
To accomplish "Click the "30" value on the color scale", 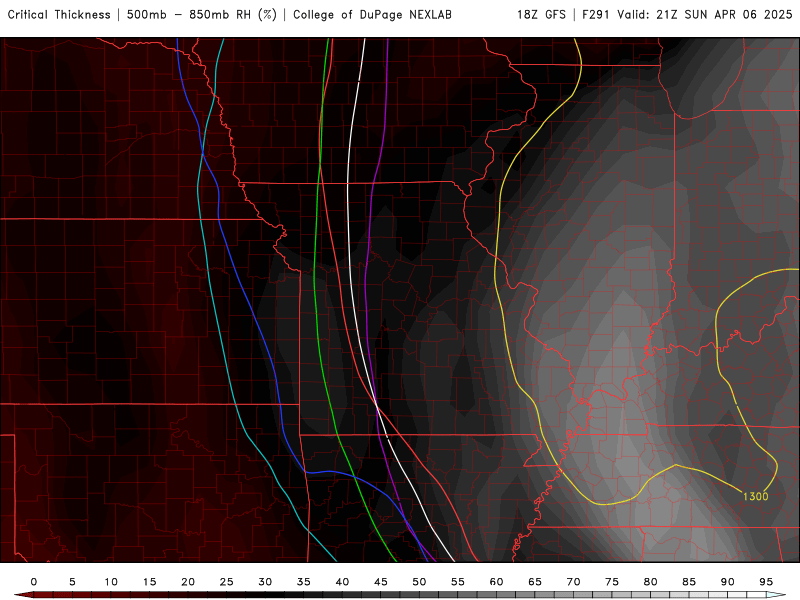I will [x=265, y=582].
